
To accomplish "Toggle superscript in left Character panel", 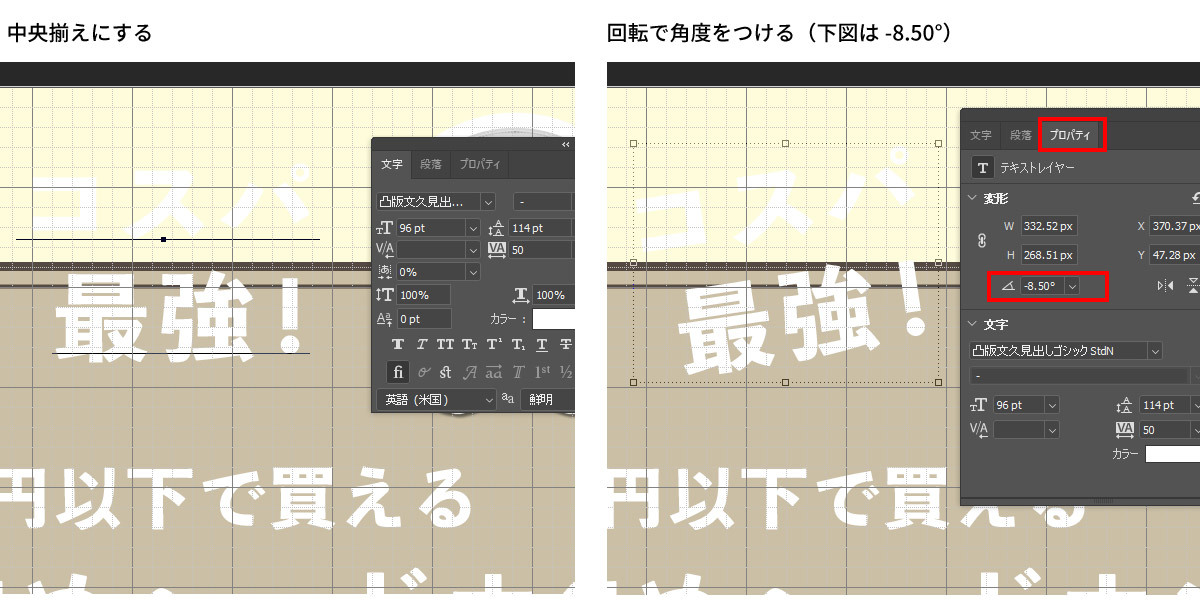I will [493, 344].
